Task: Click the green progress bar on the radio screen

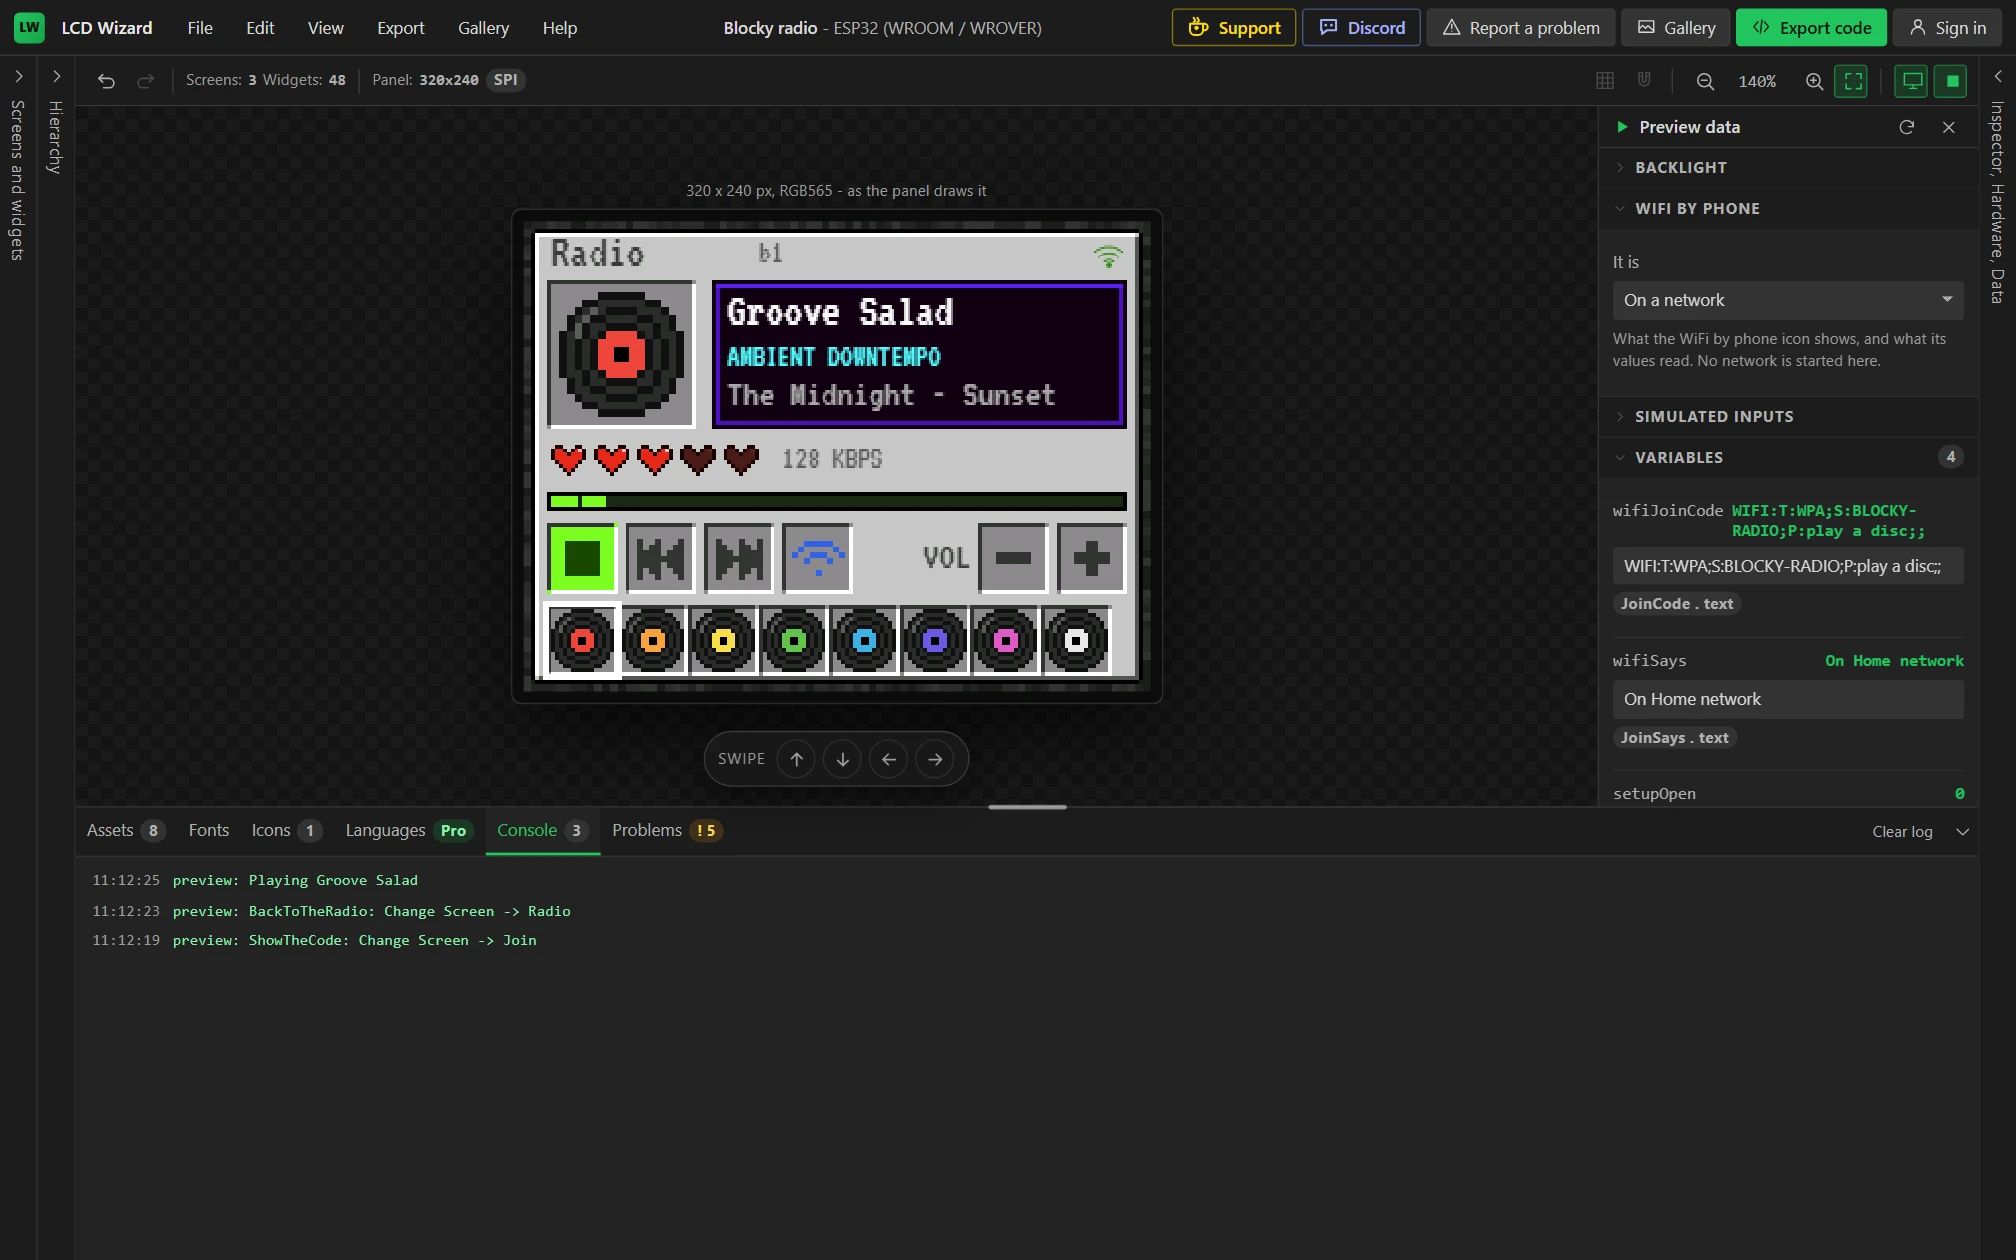Action: tap(836, 501)
